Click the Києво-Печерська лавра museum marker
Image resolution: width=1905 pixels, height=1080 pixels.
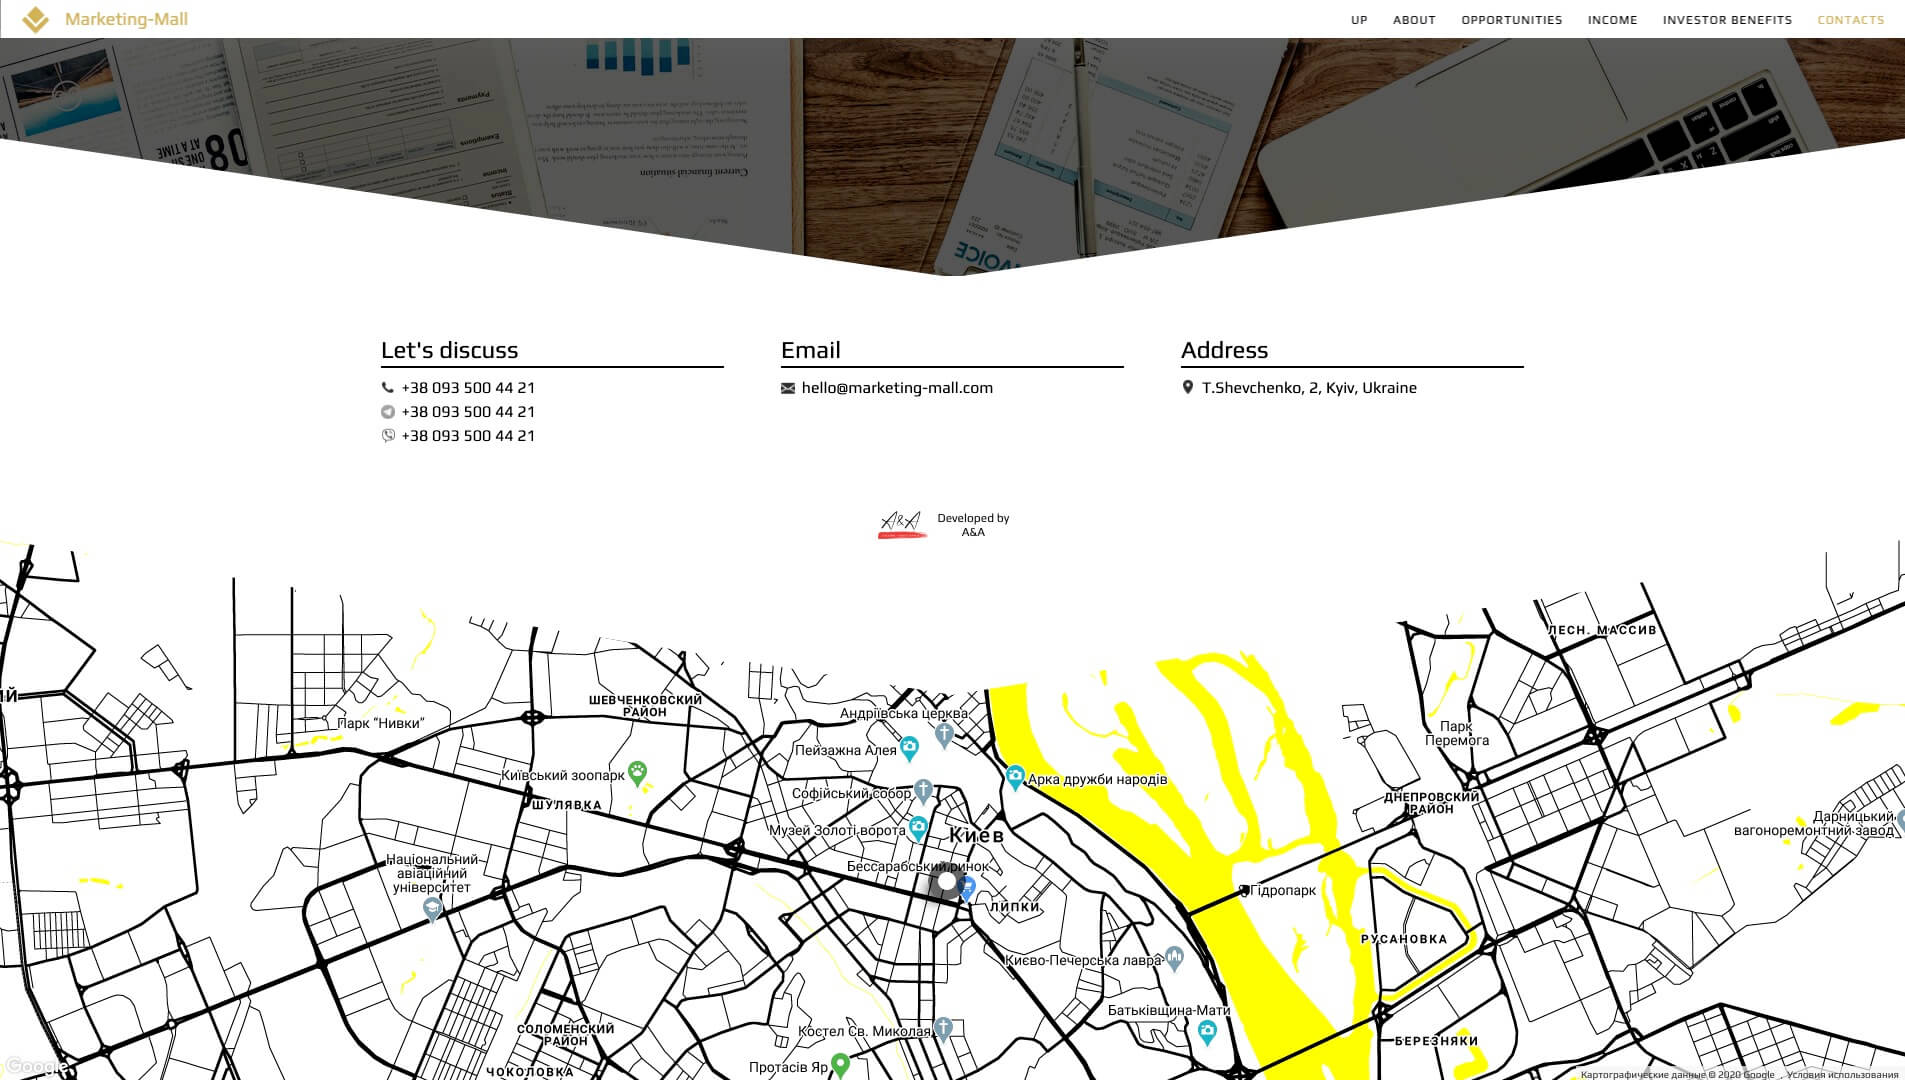point(1174,959)
